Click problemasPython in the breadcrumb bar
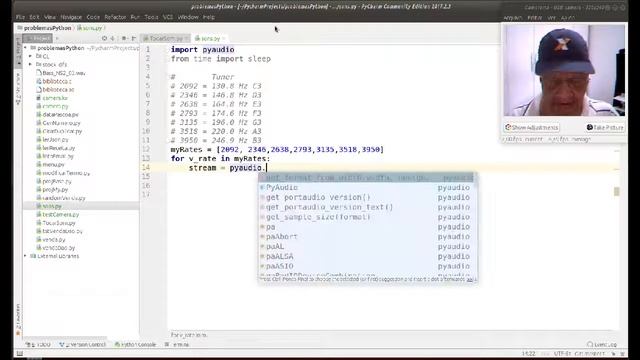Viewport: 640px width, 360px height. coord(47,28)
